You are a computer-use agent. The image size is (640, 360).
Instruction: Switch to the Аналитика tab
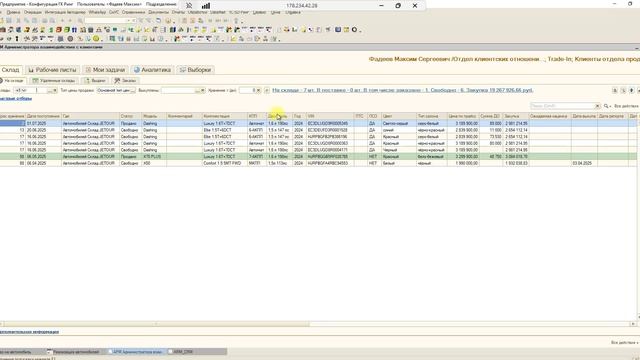(152, 70)
